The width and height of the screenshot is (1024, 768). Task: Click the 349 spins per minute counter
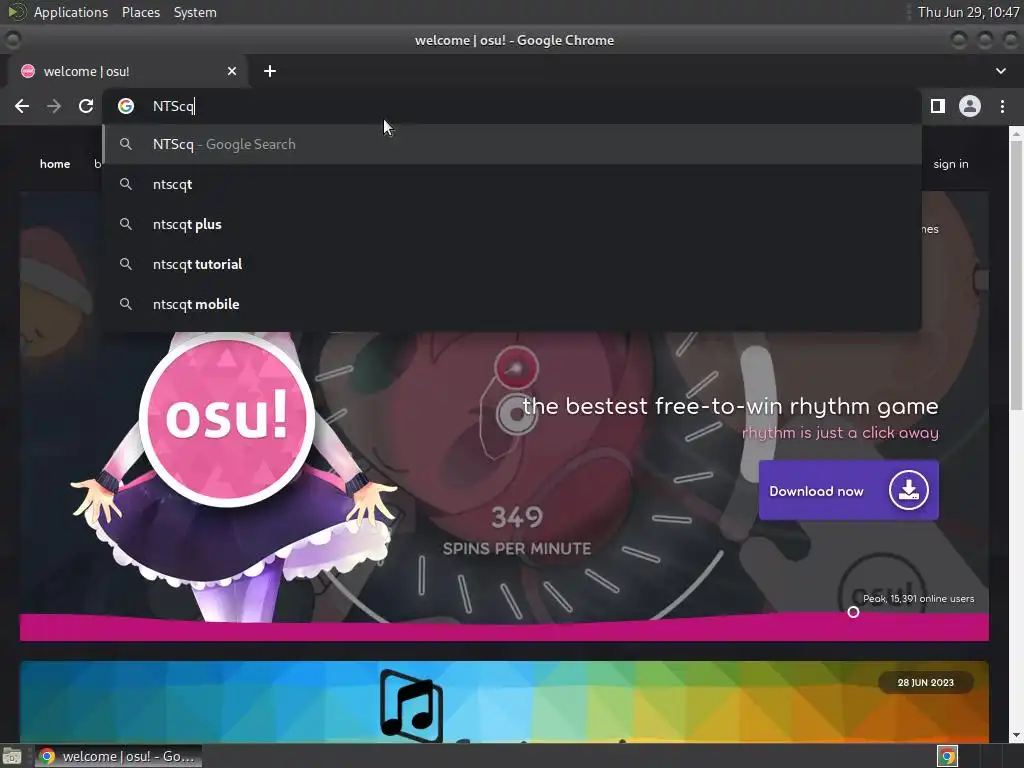pyautogui.click(x=517, y=530)
